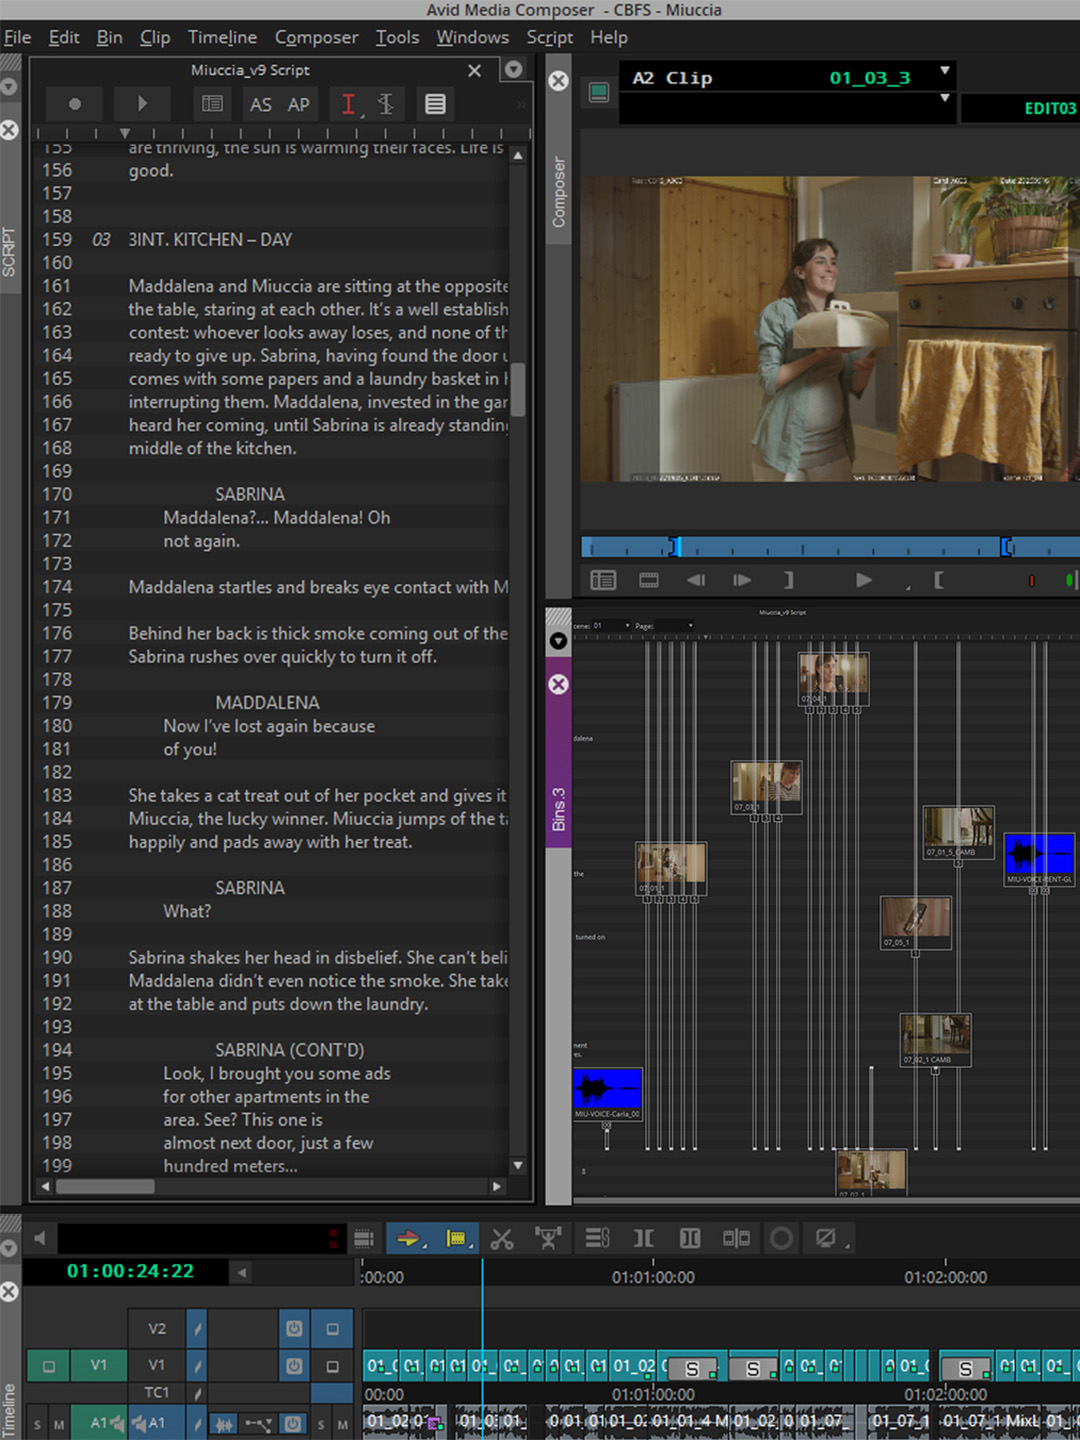This screenshot has width=1080, height=1440.
Task: Select the 07_01_5 CAMB clip thumbnail
Action: [x=958, y=832]
